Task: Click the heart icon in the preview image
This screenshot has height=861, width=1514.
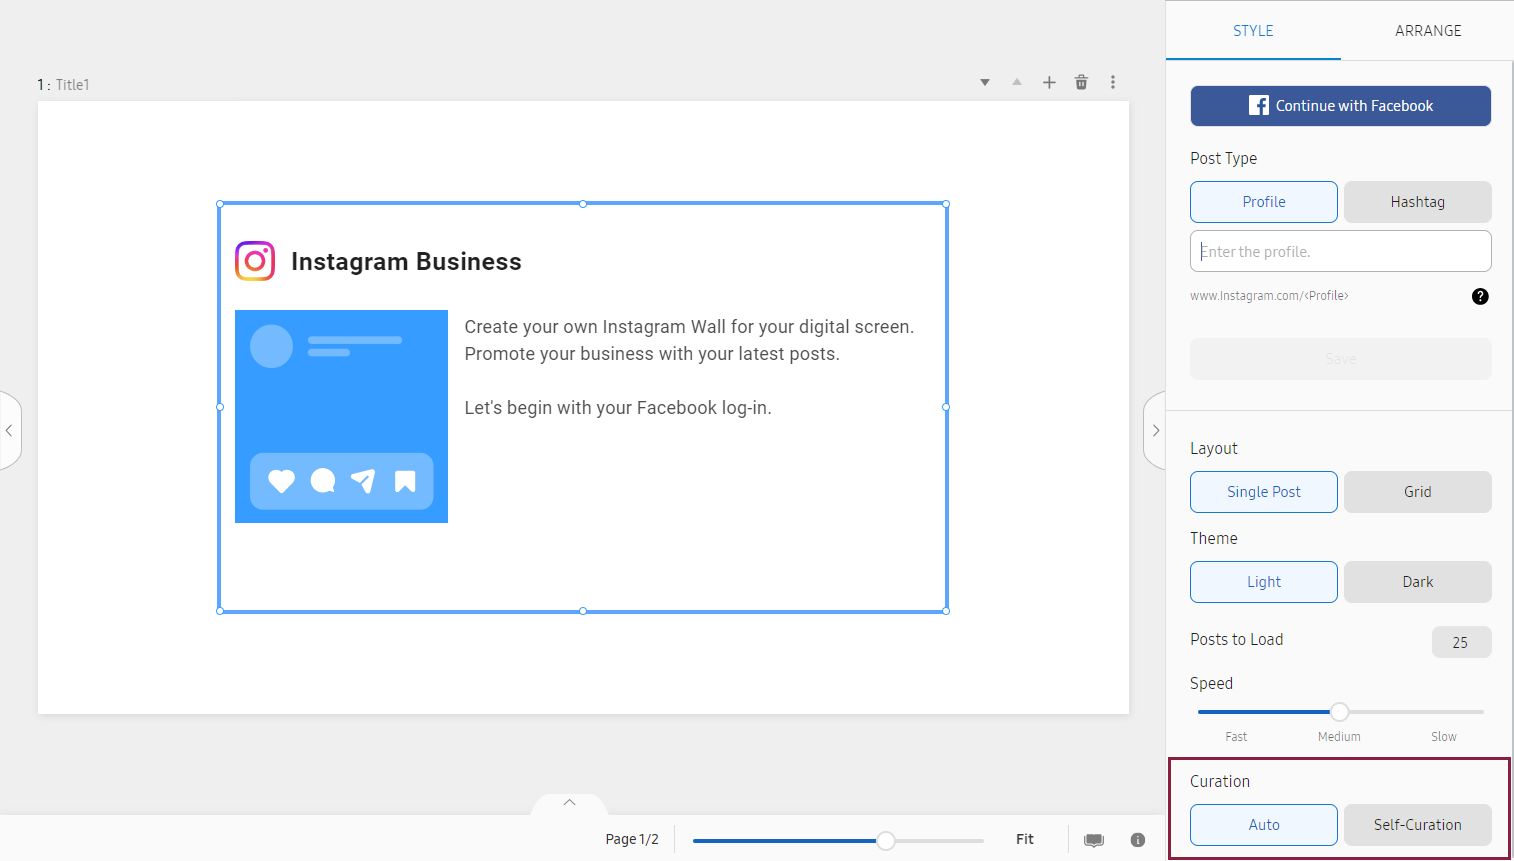Action: pyautogui.click(x=282, y=481)
